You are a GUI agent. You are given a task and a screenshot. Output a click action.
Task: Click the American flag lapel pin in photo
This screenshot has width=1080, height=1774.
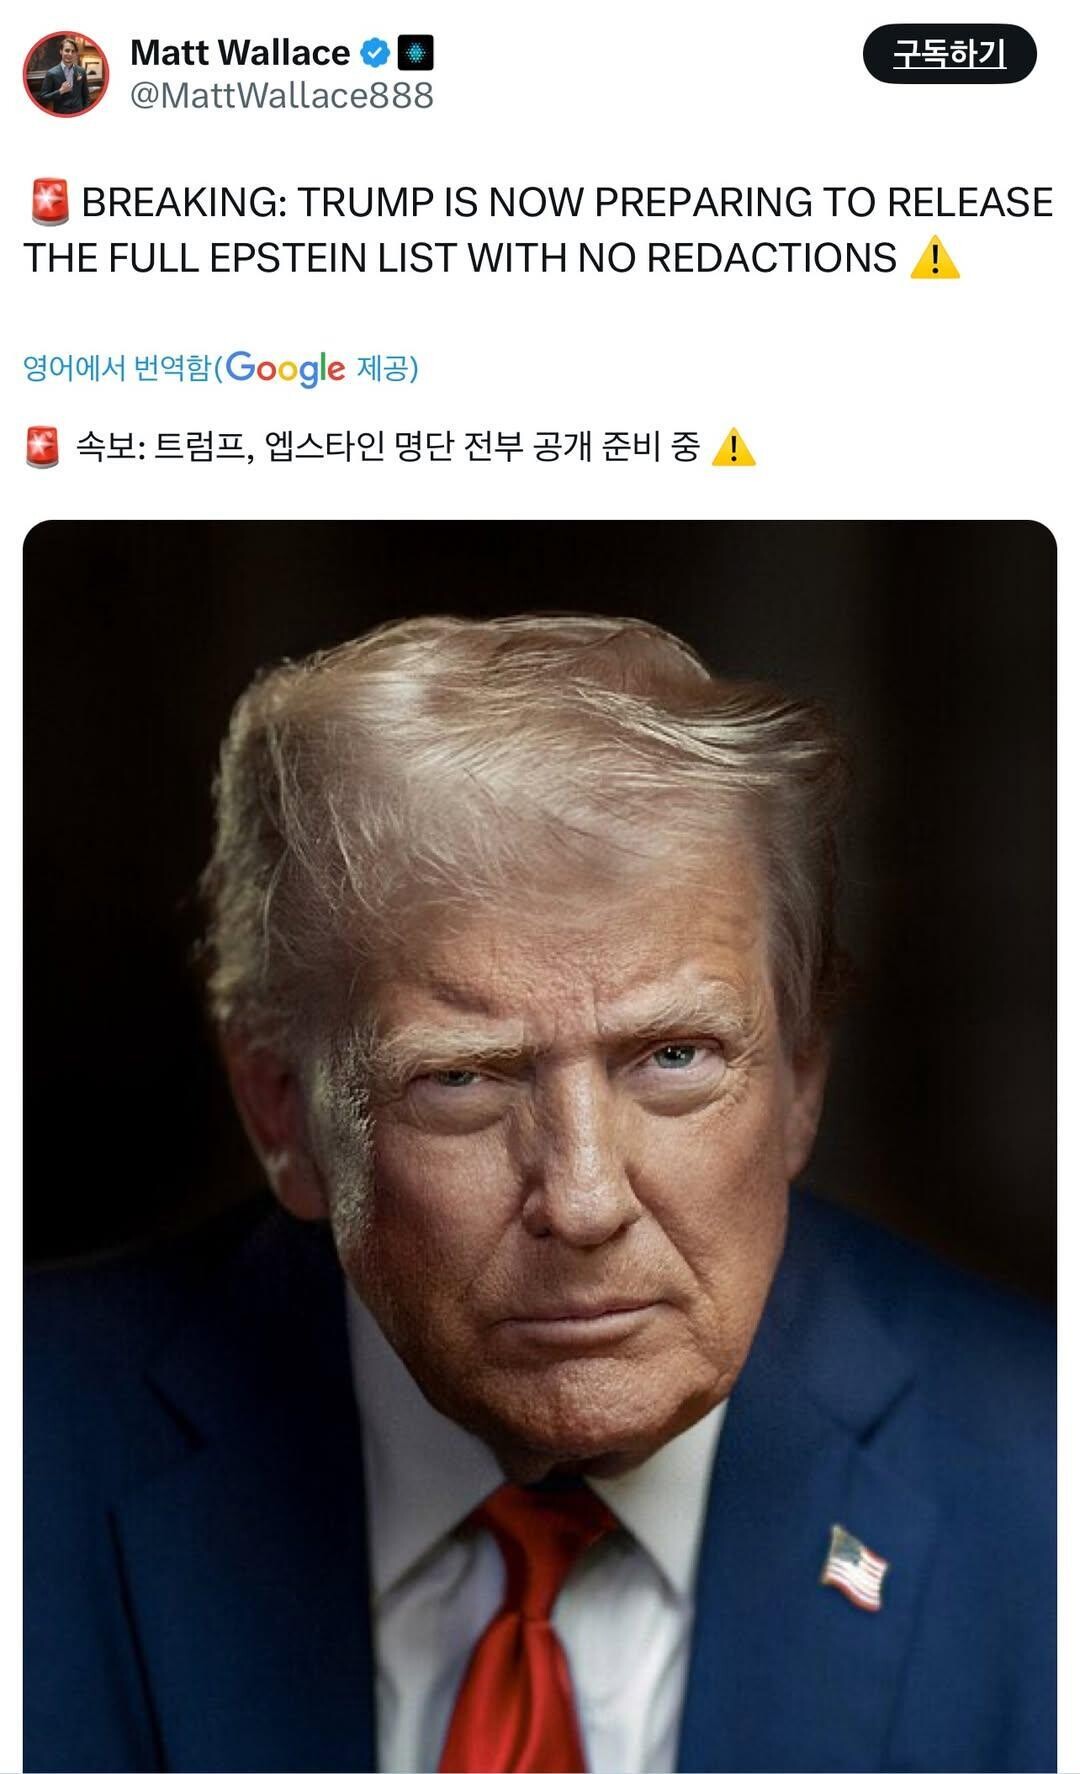853,1566
